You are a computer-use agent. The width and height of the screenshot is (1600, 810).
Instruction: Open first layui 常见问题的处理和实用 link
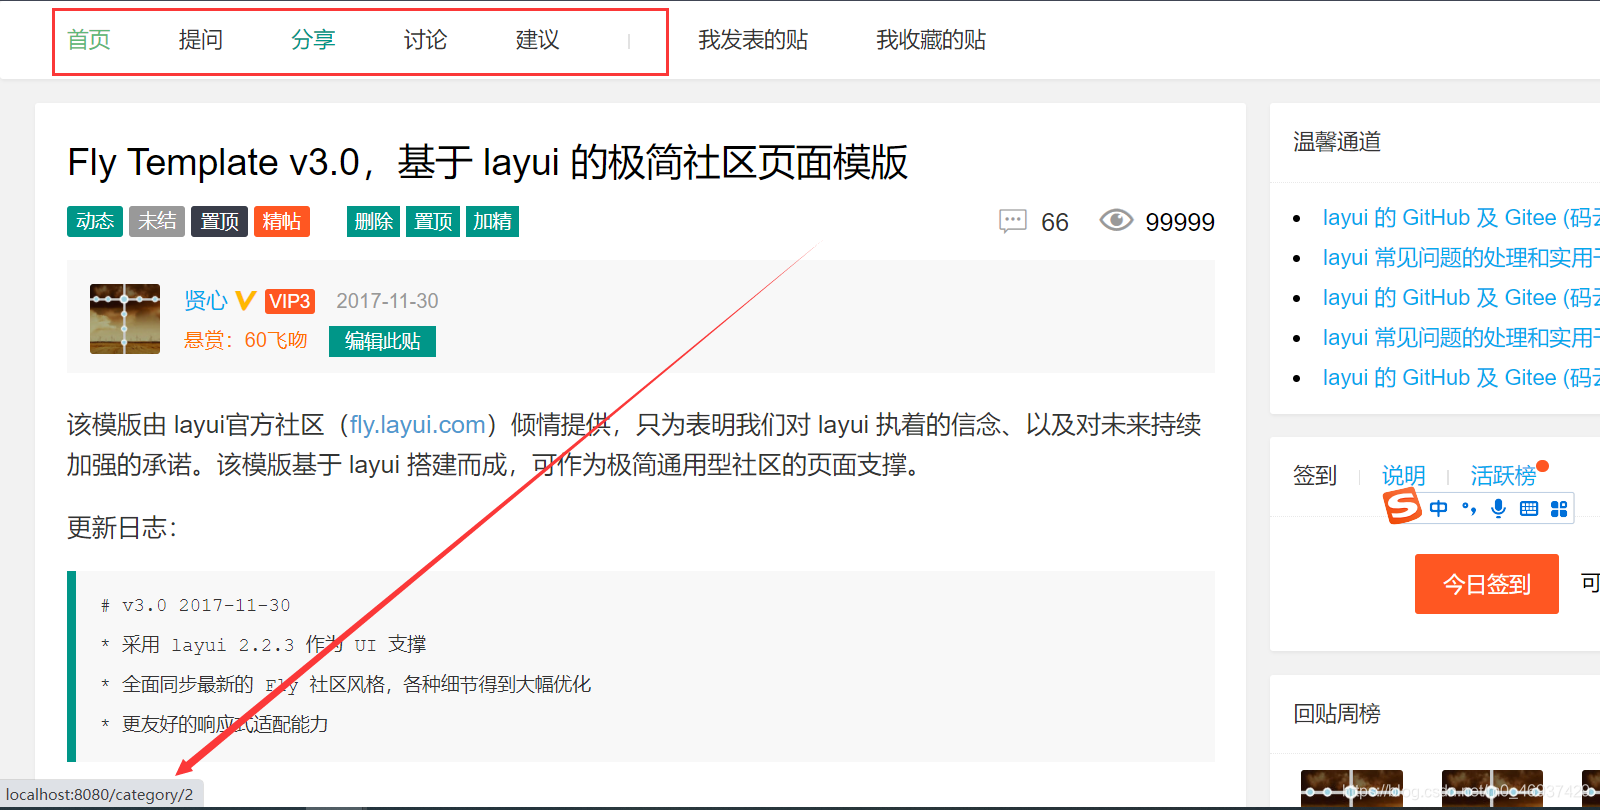pyautogui.click(x=1461, y=258)
